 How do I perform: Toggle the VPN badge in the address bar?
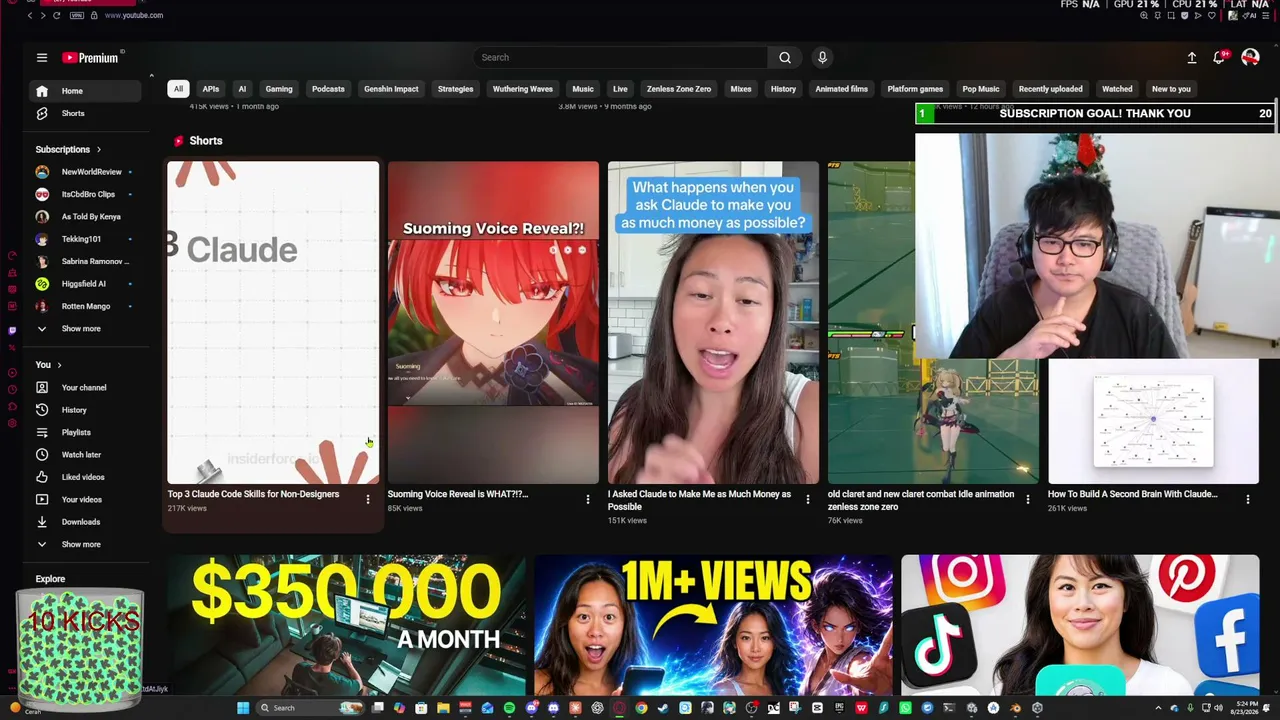click(x=76, y=15)
